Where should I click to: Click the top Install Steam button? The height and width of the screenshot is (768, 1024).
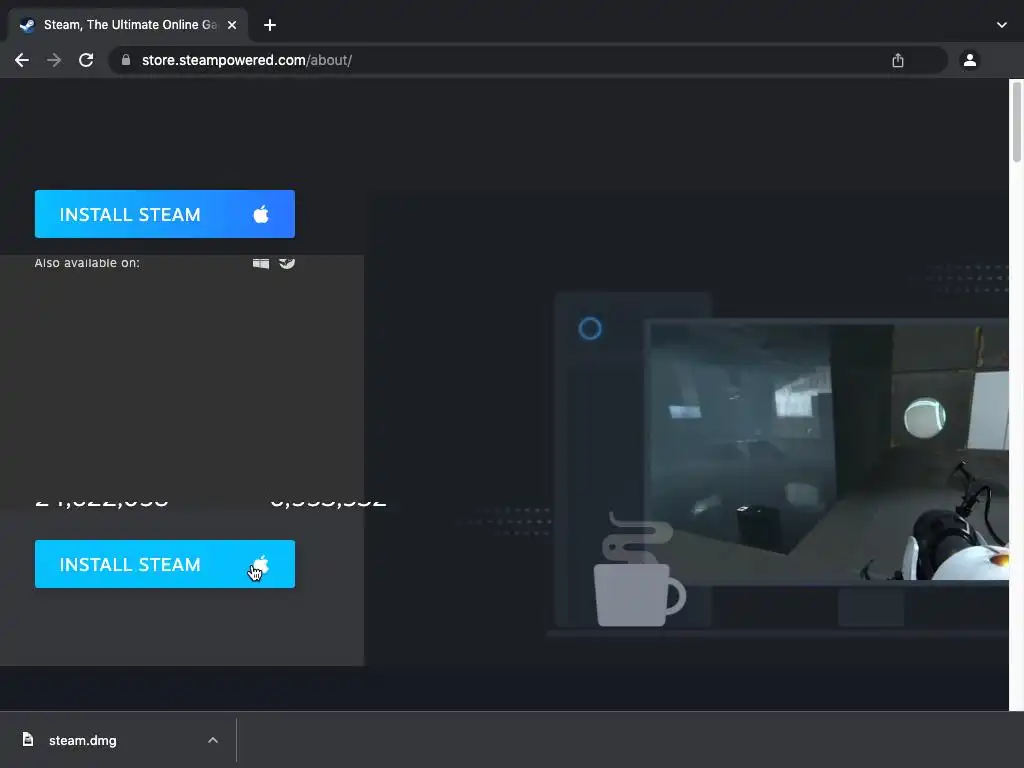coord(165,214)
